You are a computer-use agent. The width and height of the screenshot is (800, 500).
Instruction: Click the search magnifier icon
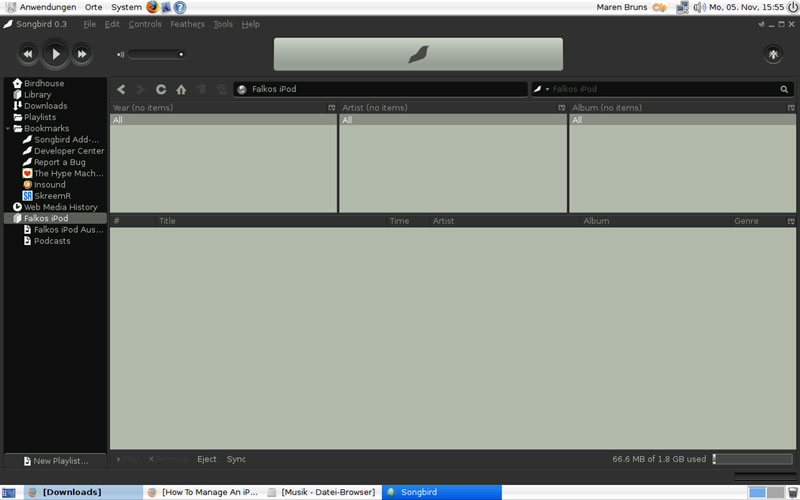pyautogui.click(x=784, y=89)
